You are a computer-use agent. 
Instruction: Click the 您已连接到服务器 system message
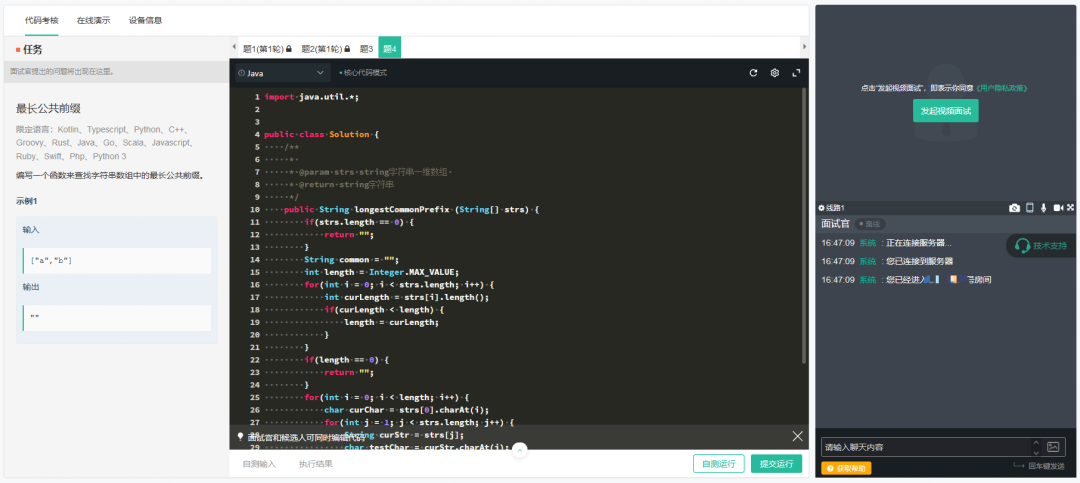tap(920, 261)
